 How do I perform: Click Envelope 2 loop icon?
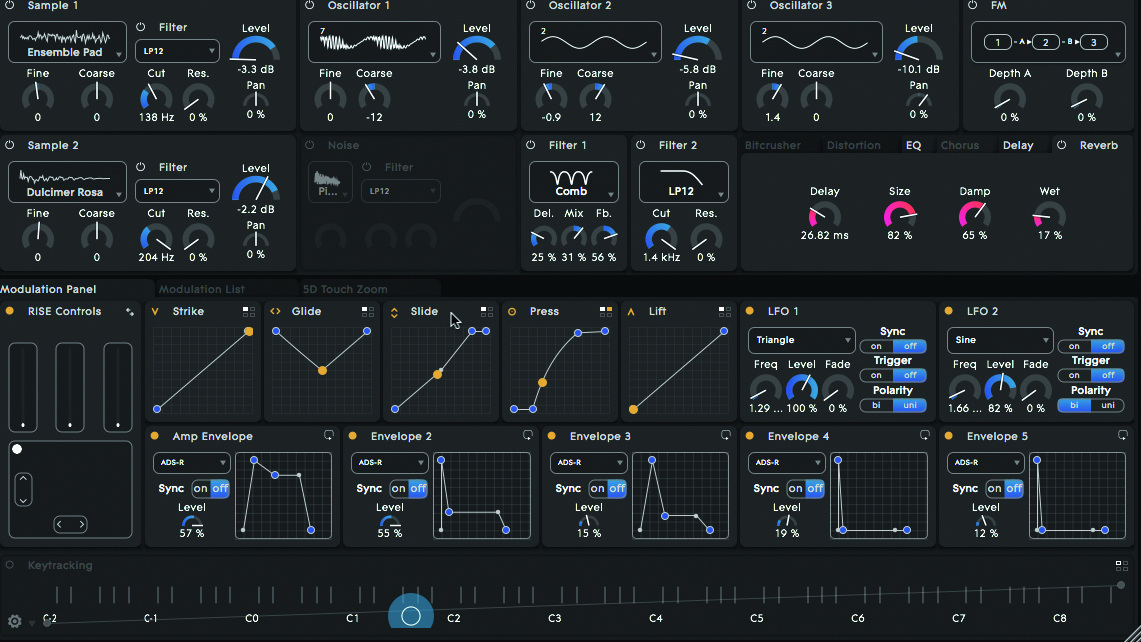pos(528,435)
